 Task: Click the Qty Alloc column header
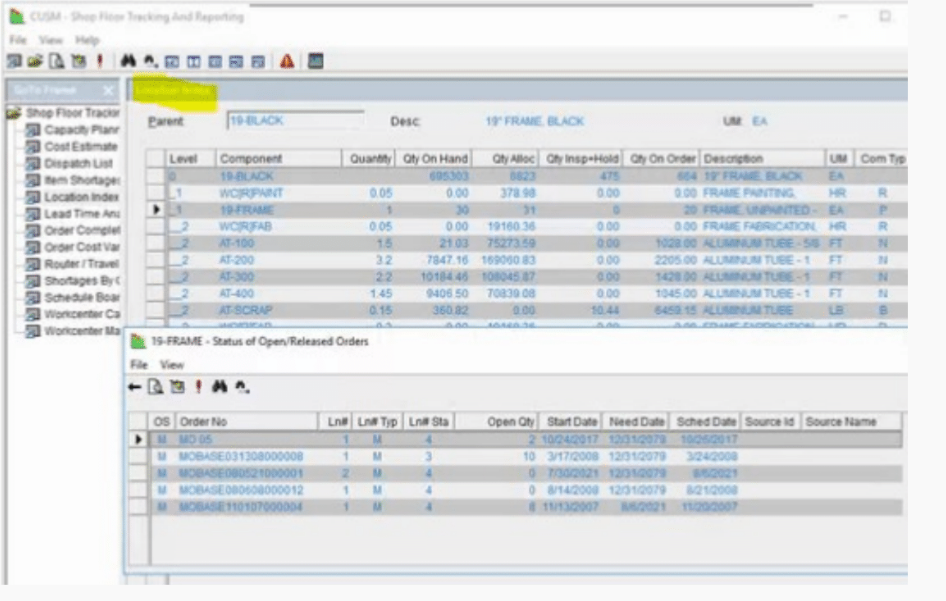coord(506,159)
